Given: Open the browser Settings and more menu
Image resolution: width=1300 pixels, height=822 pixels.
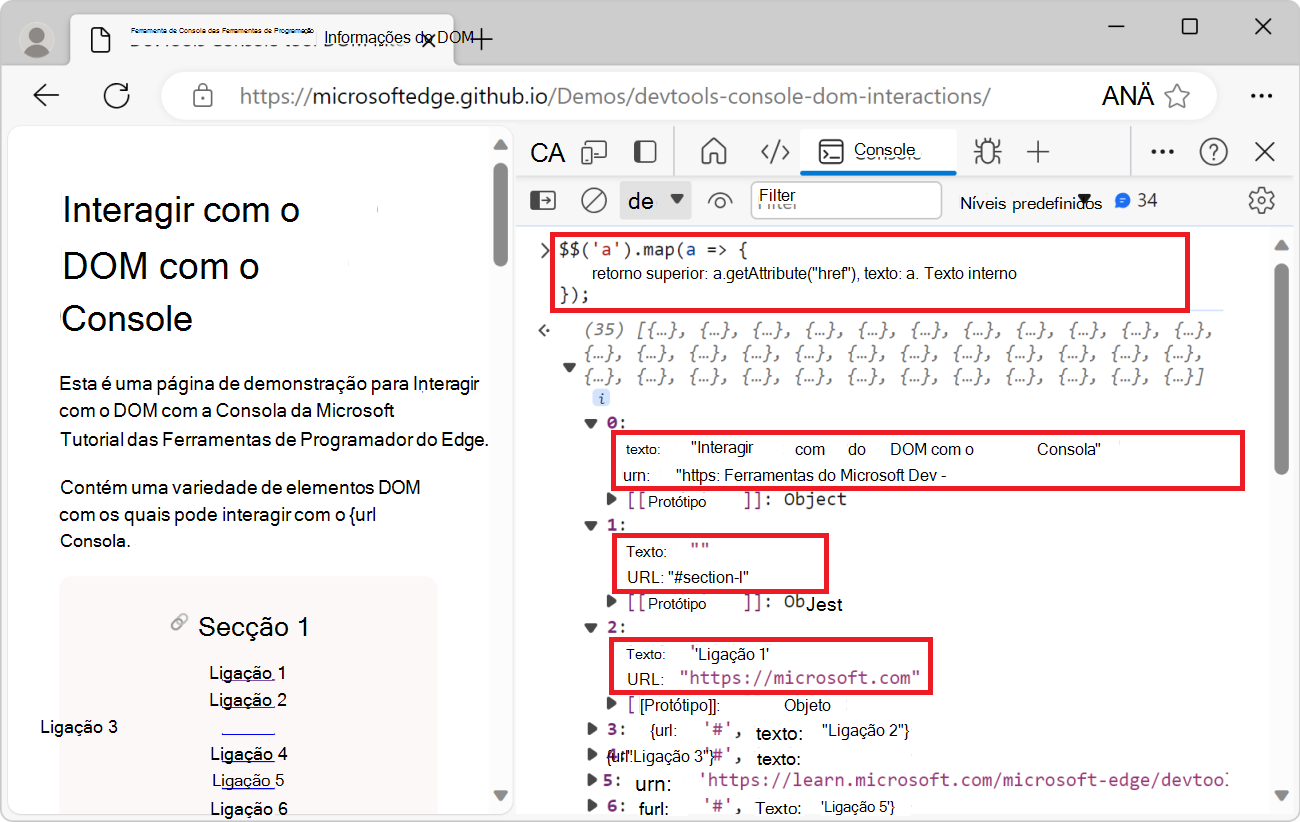Looking at the screenshot, I should coord(1261,96).
